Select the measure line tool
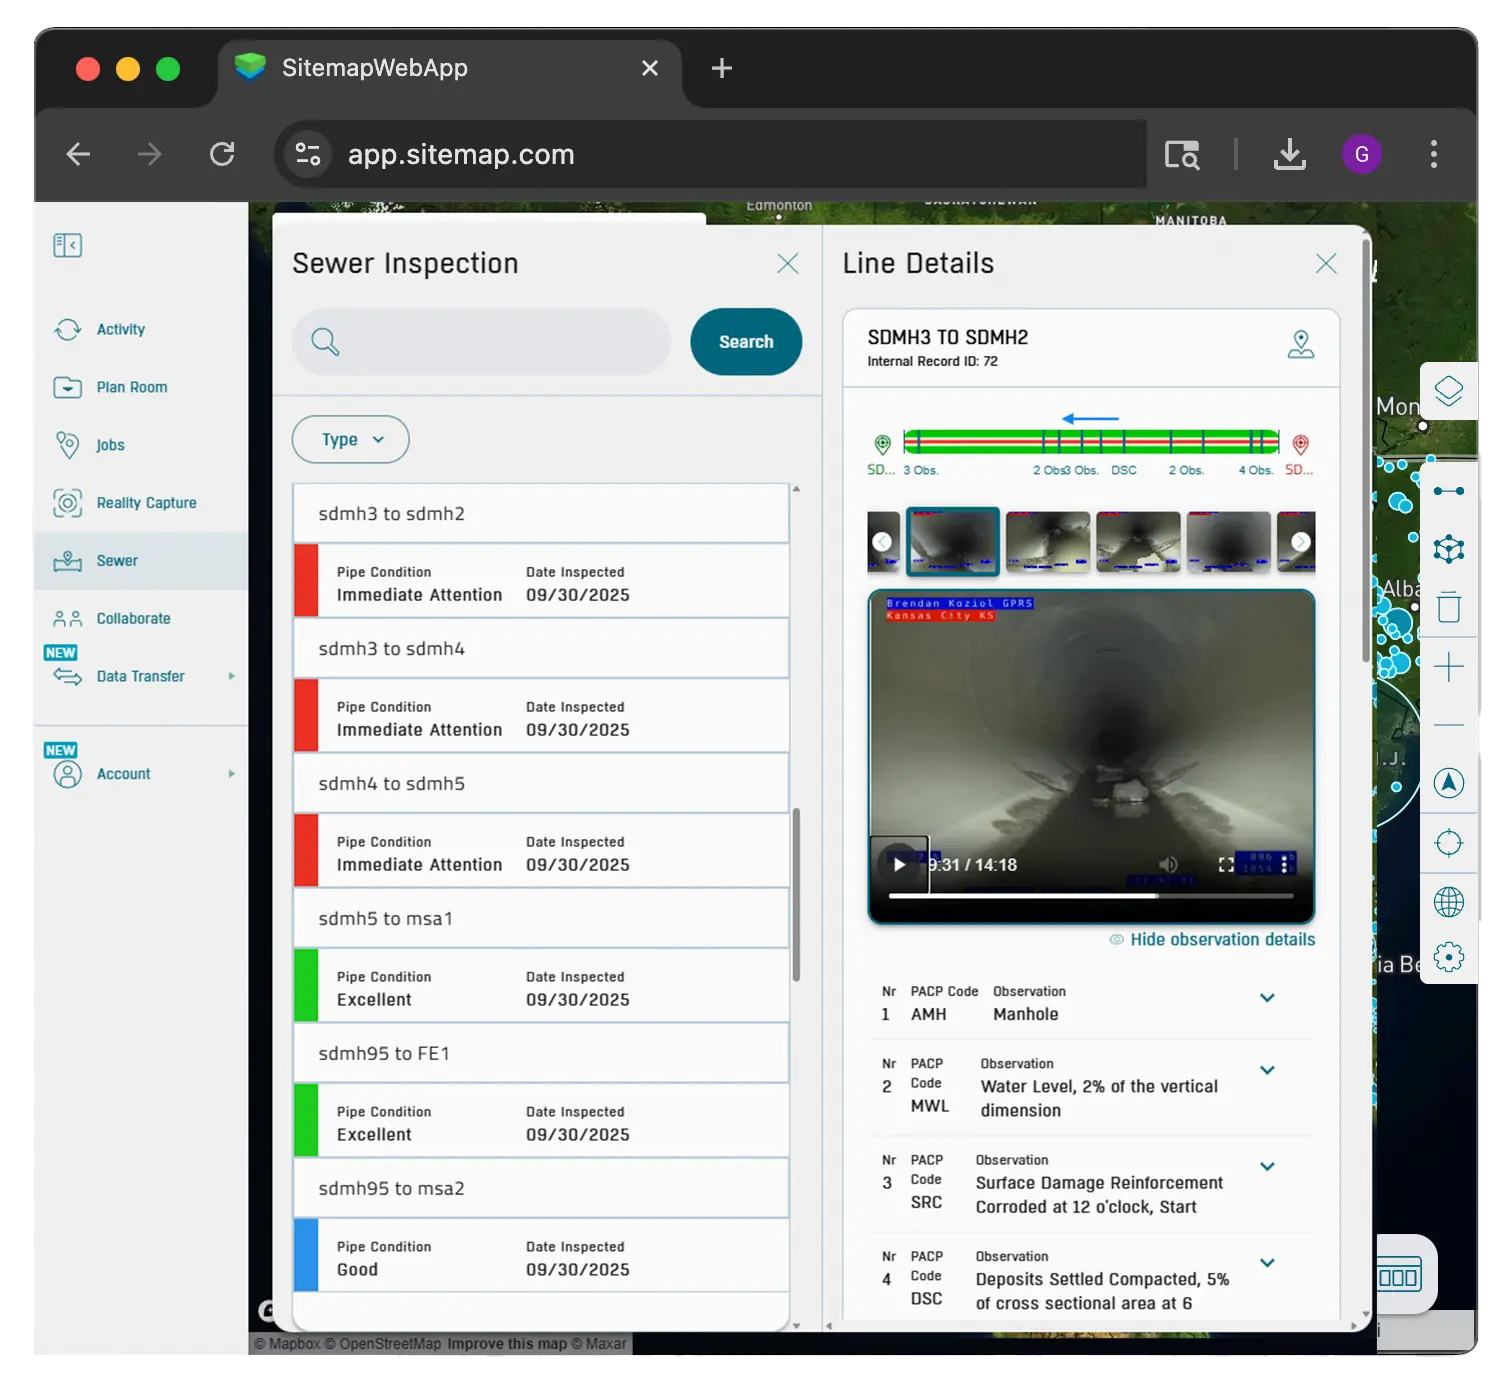Viewport: 1512px width, 1384px height. (1449, 491)
